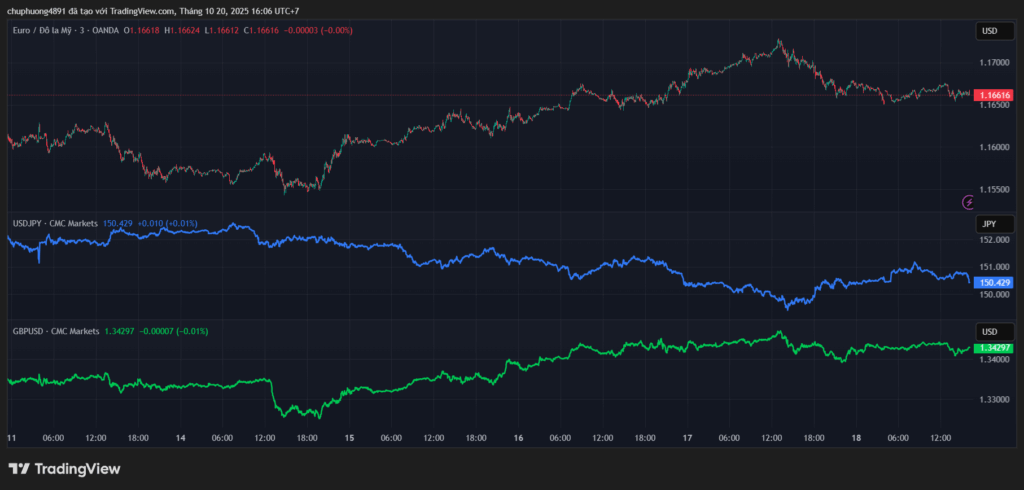Click the purple lightning bolt icon
The image size is (1024, 490).
968,201
